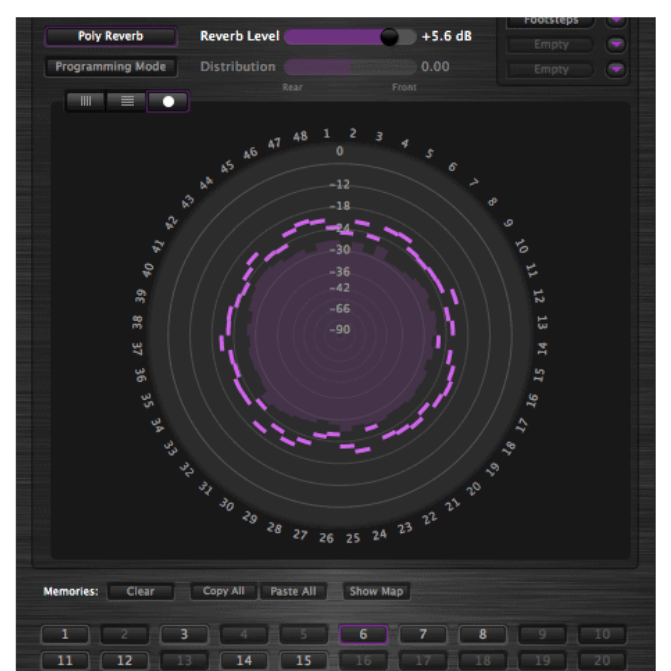The image size is (671, 671).
Task: Select the vertical bars view icon
Action: pos(86,101)
